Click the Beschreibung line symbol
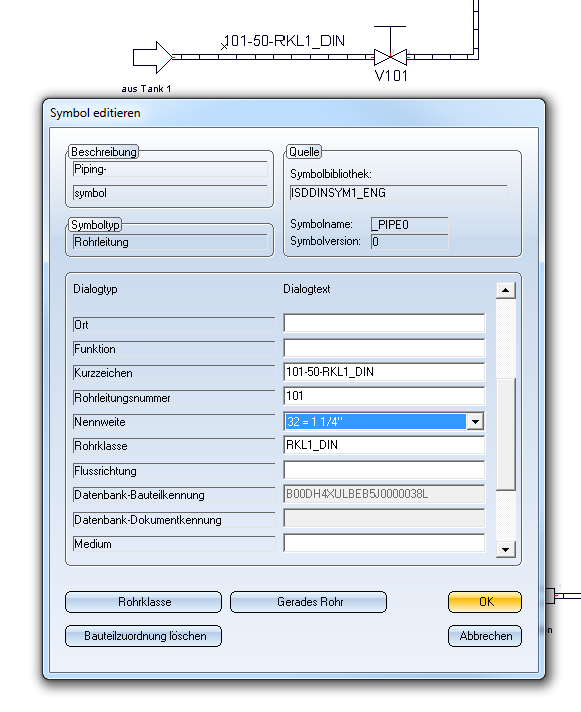This screenshot has height=712, width=581. [x=170, y=193]
